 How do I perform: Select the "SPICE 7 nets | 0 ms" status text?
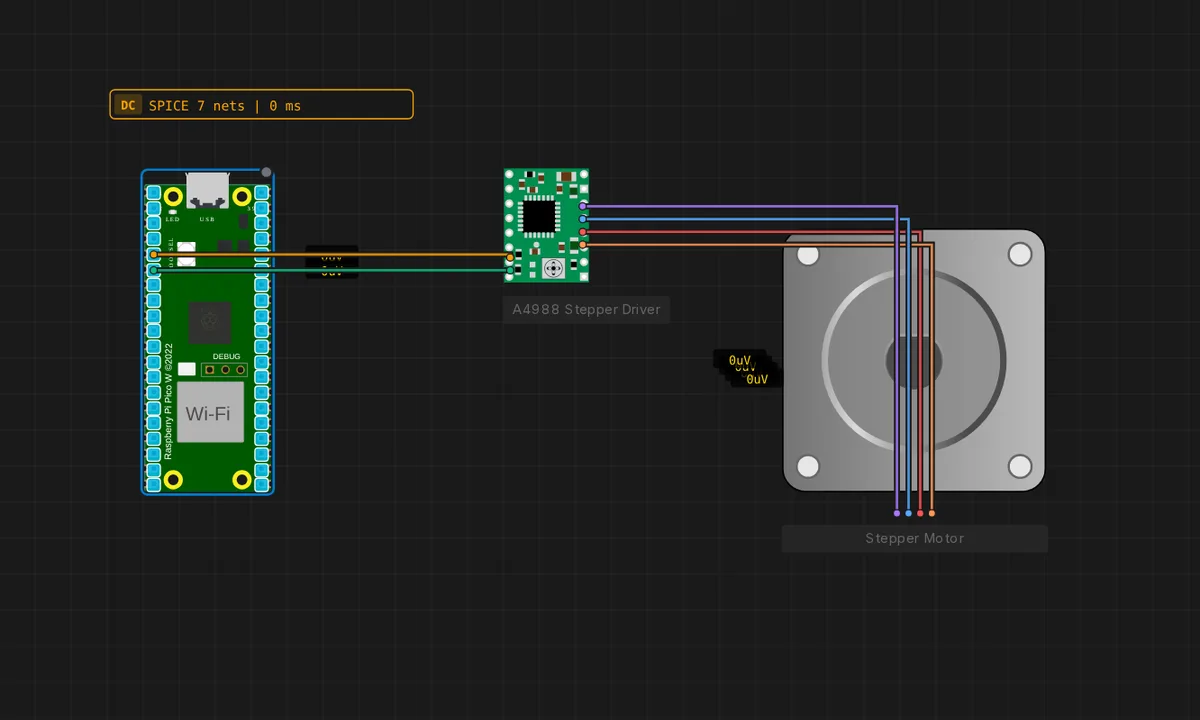225,105
